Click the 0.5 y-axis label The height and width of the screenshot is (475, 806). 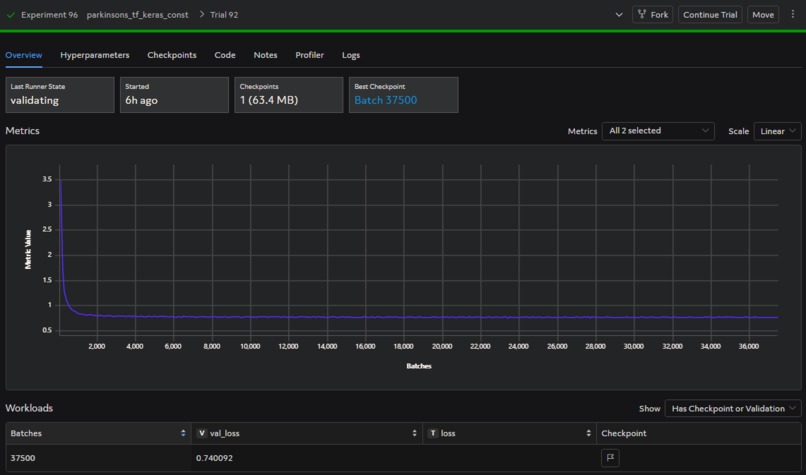tap(47, 330)
